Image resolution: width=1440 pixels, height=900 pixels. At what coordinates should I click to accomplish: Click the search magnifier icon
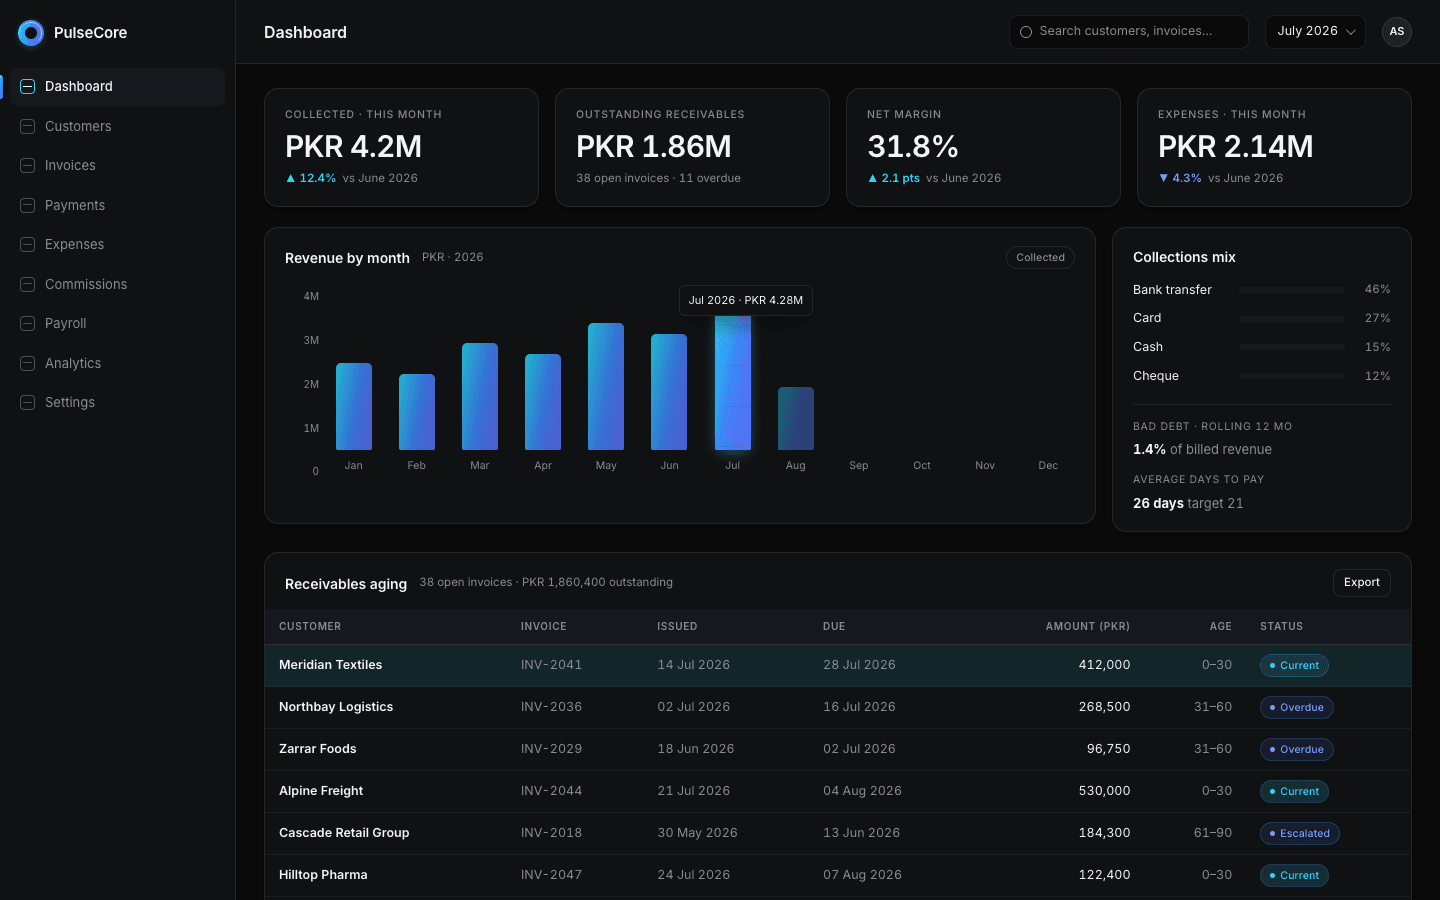pos(1026,32)
